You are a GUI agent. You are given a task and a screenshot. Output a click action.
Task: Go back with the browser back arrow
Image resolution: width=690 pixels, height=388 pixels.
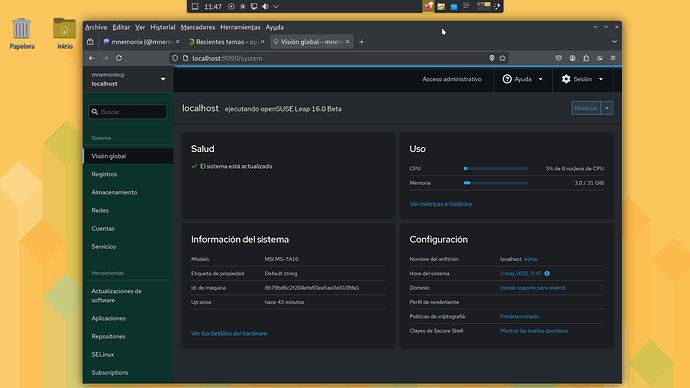[92, 58]
